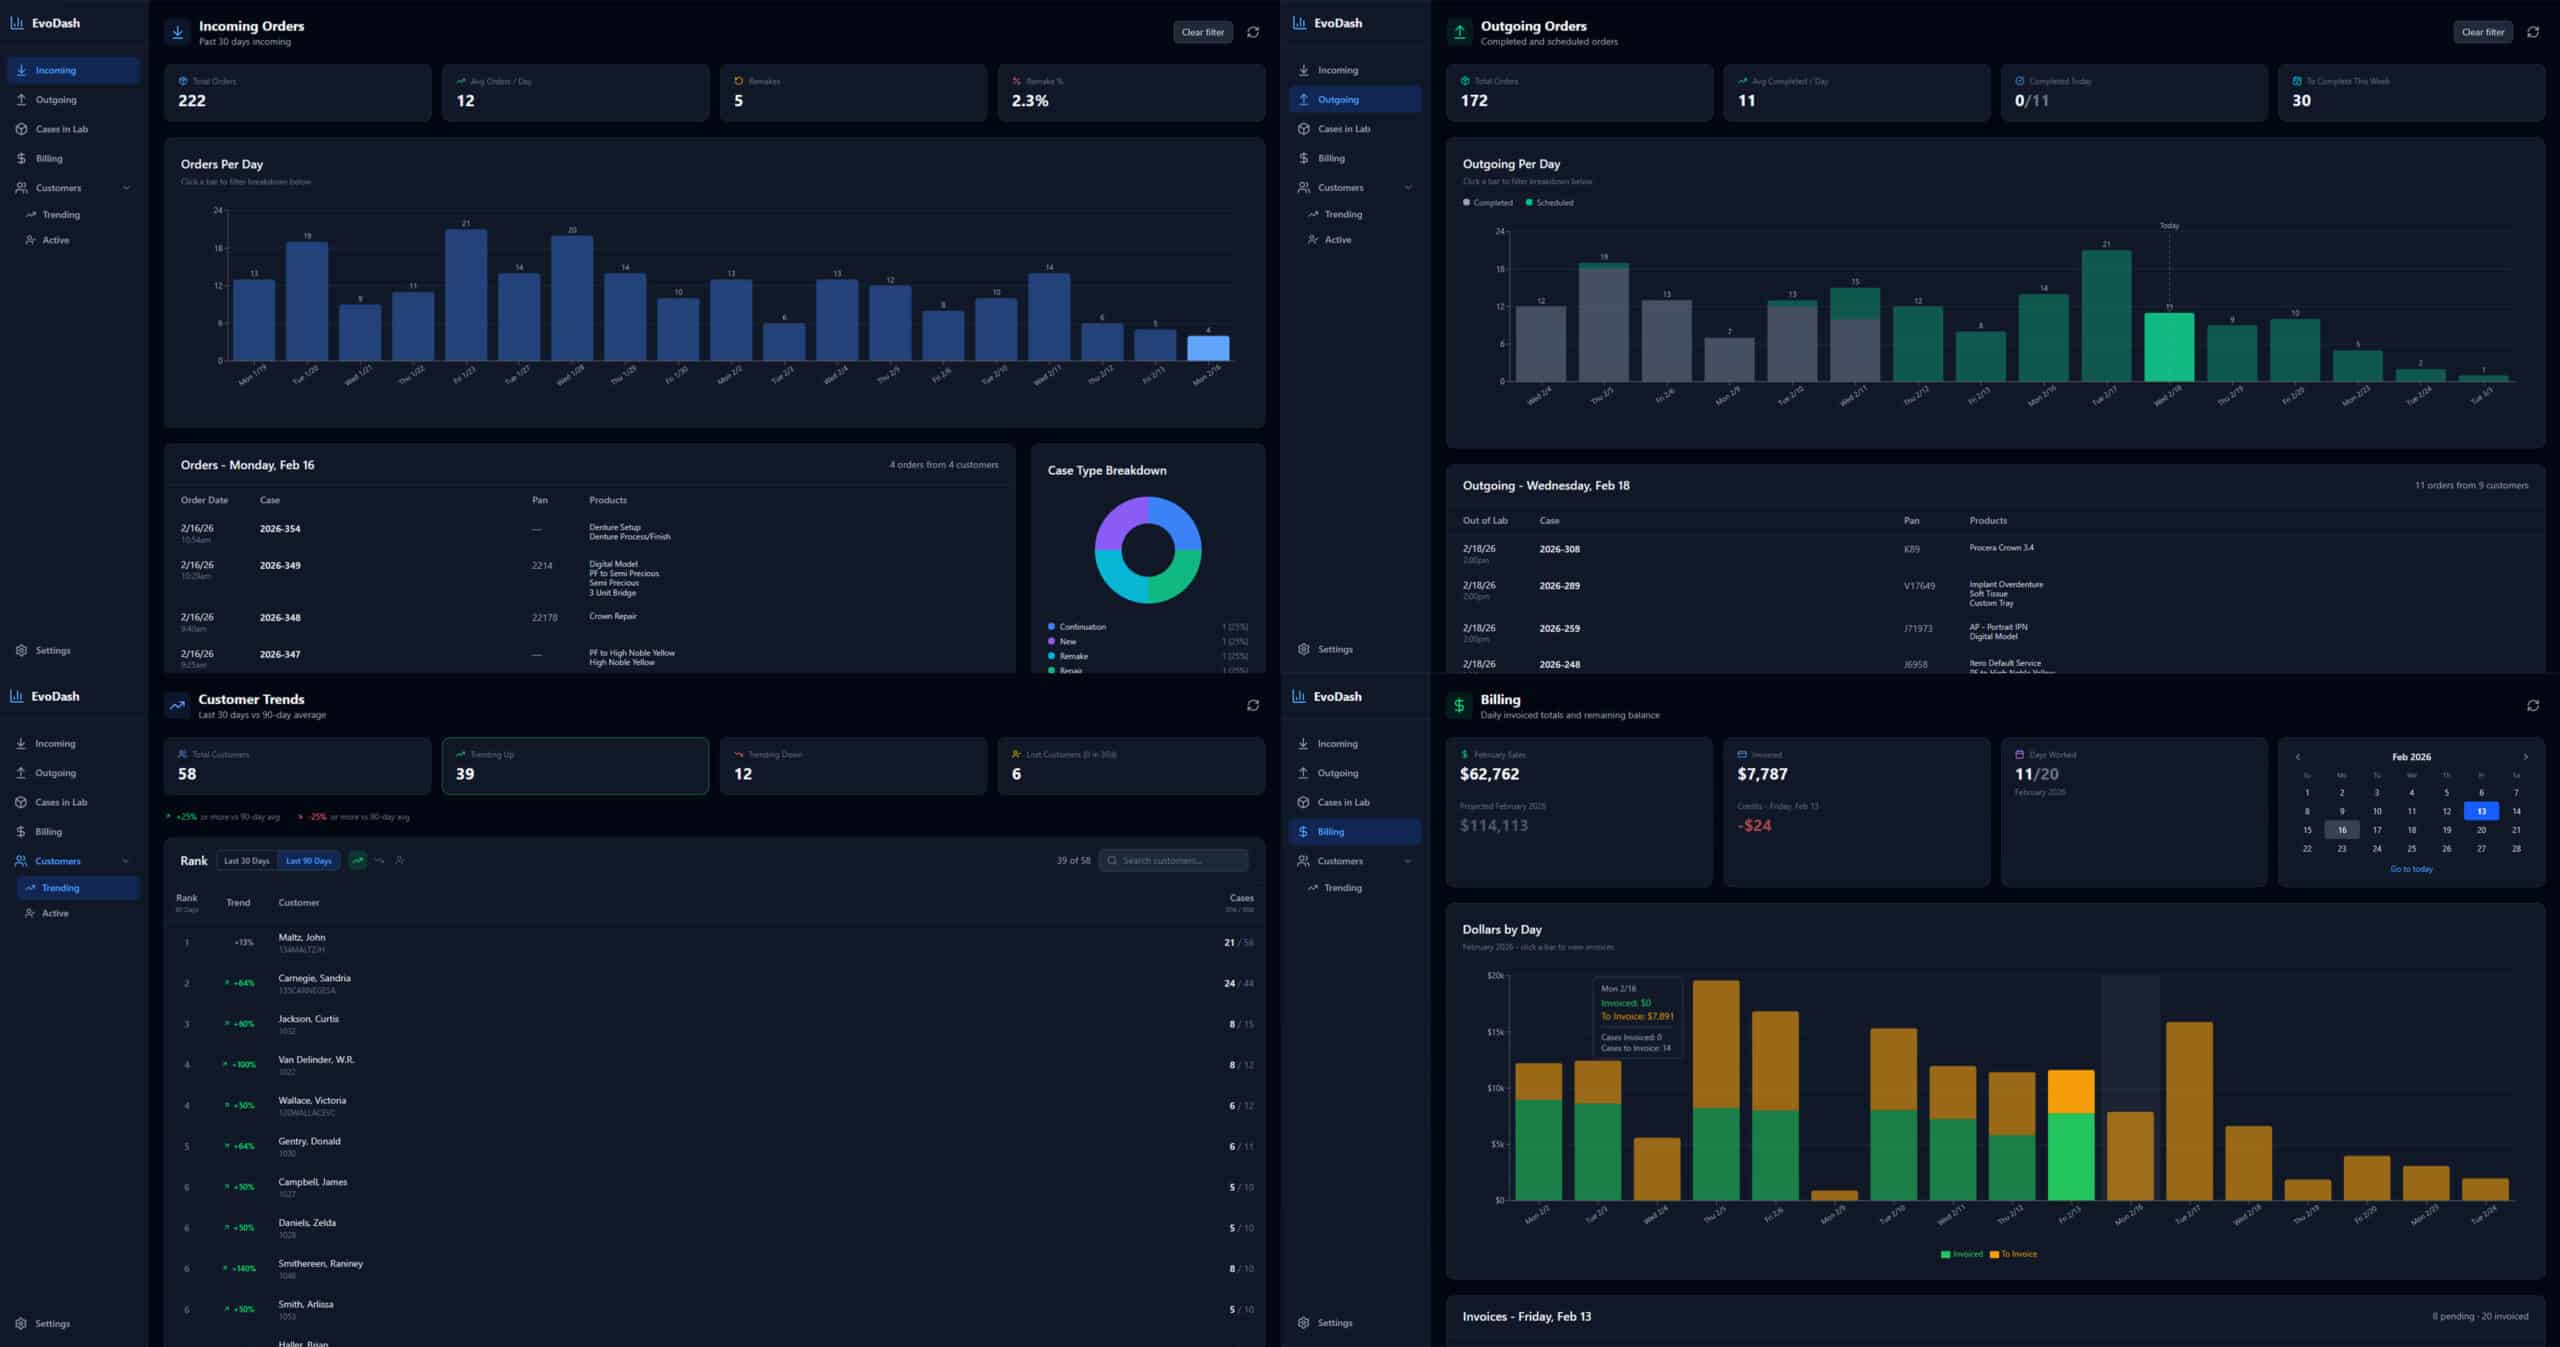The image size is (2560, 1347).
Task: Collapse Customers chevron in Outgoing Orders sidebar
Action: click(1408, 188)
